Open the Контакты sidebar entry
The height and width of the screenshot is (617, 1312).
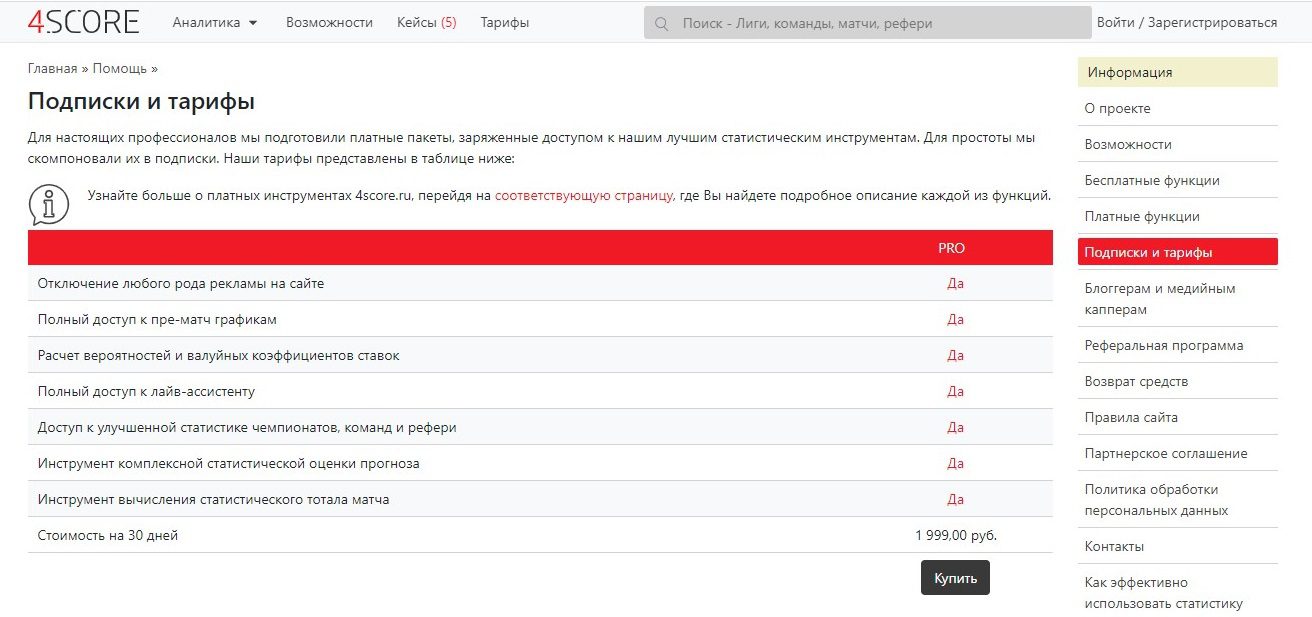(x=1113, y=546)
